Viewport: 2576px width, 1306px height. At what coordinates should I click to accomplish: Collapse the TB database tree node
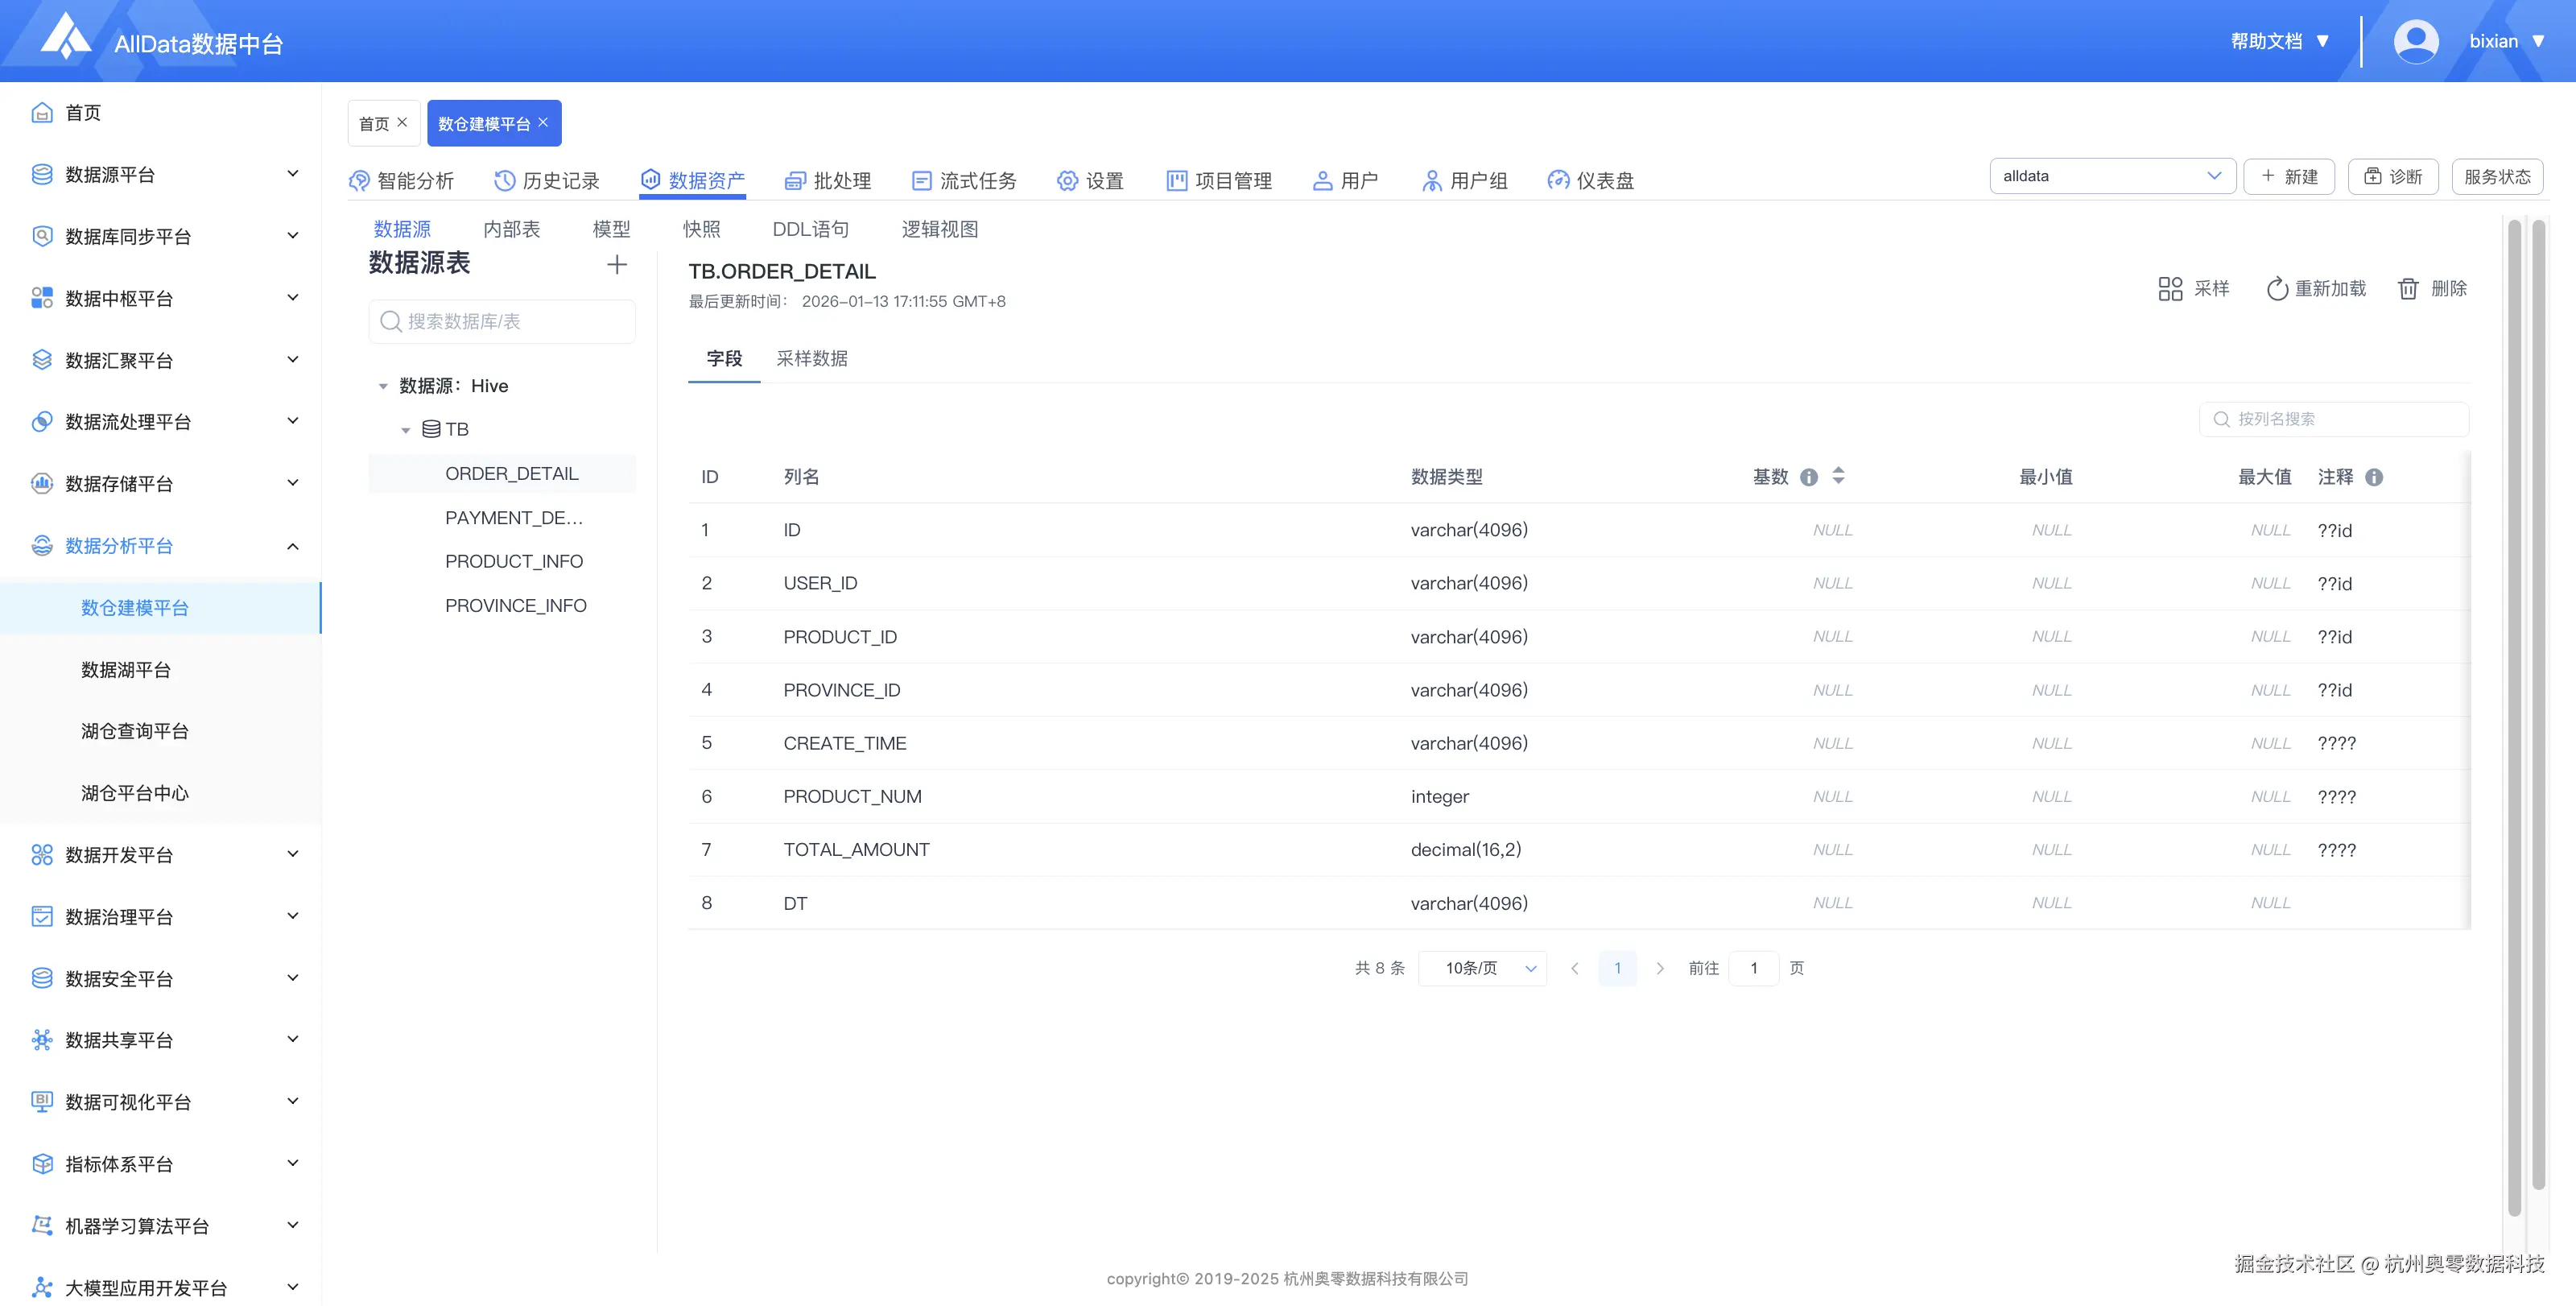click(406, 430)
